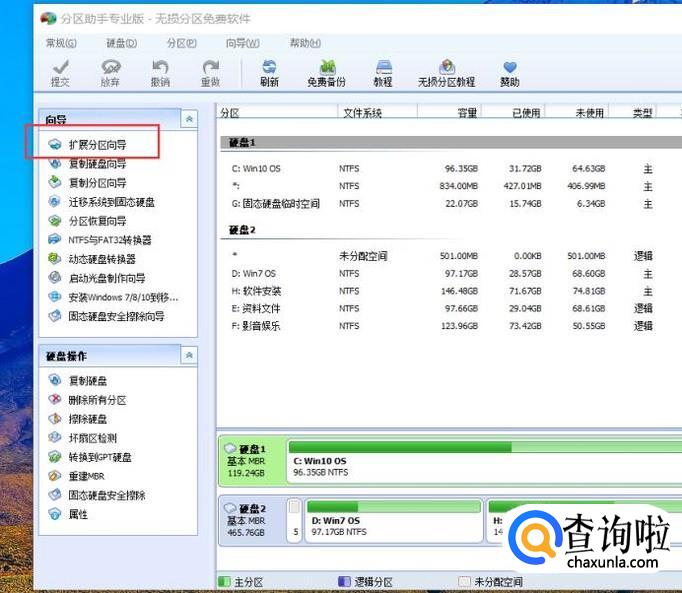
Task: Click the 重做 (redo) toolbar icon
Action: coord(211,73)
